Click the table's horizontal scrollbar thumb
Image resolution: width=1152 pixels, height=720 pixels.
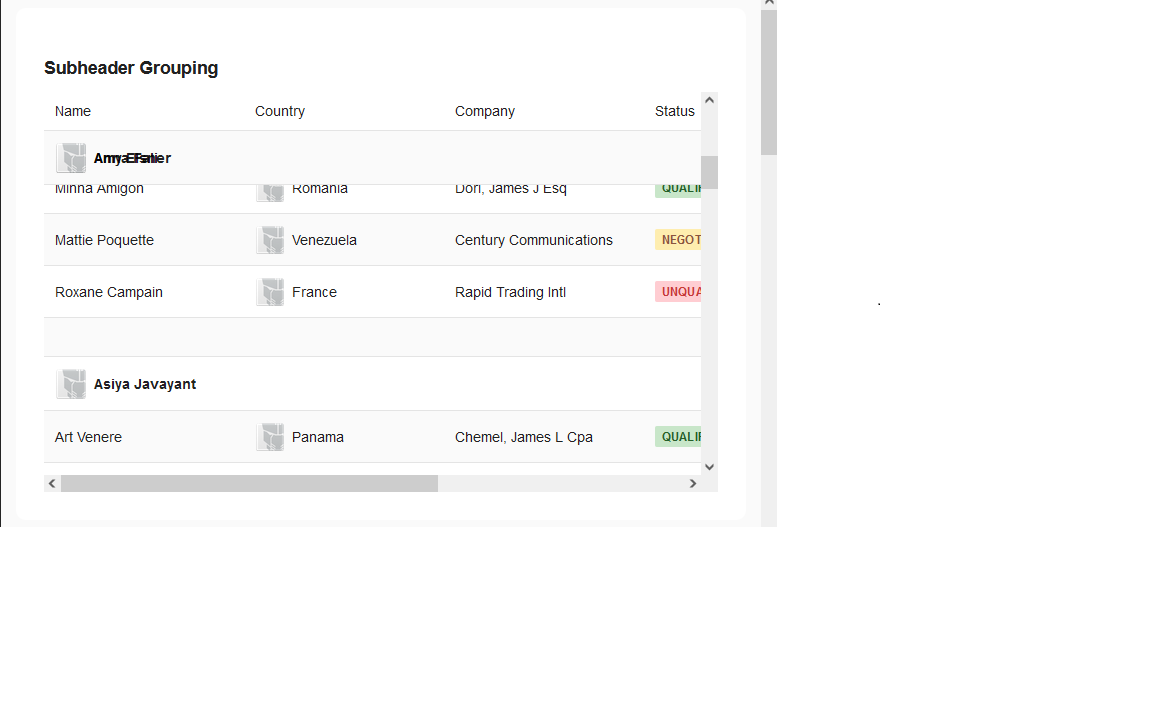250,483
